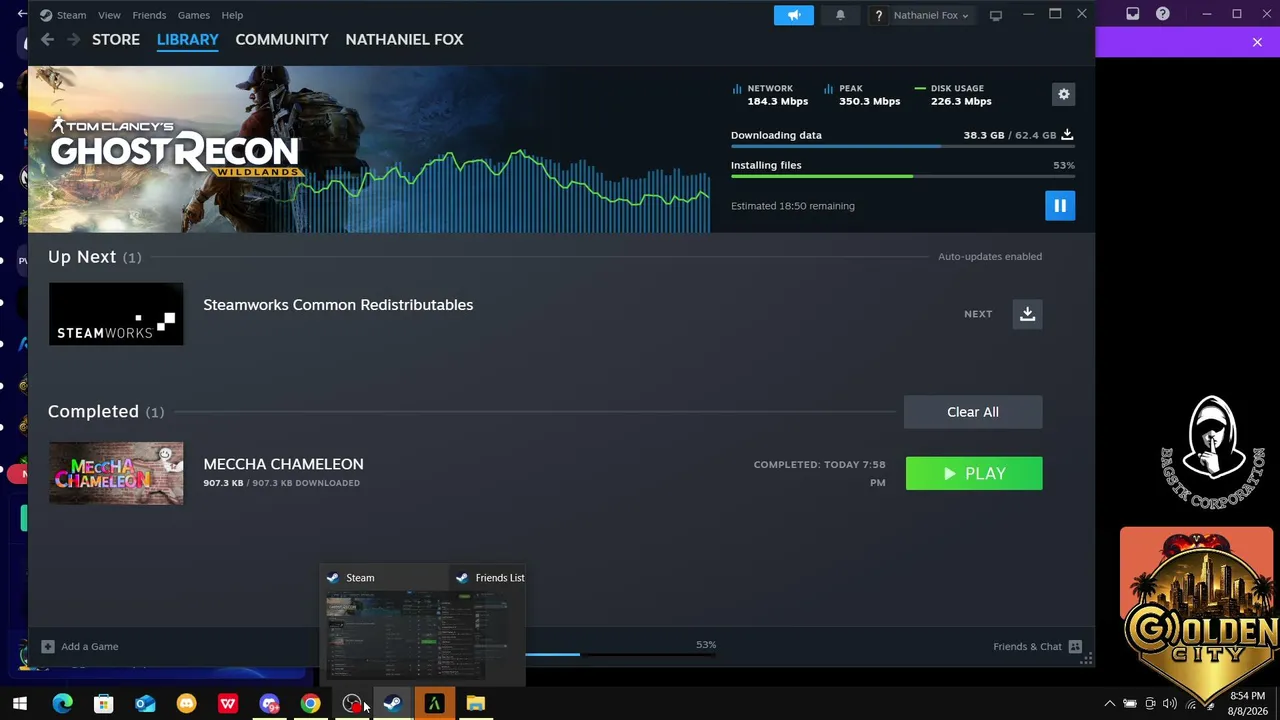Switch to the LIBRARY tab
Image resolution: width=1280 pixels, height=720 pixels.
187,39
